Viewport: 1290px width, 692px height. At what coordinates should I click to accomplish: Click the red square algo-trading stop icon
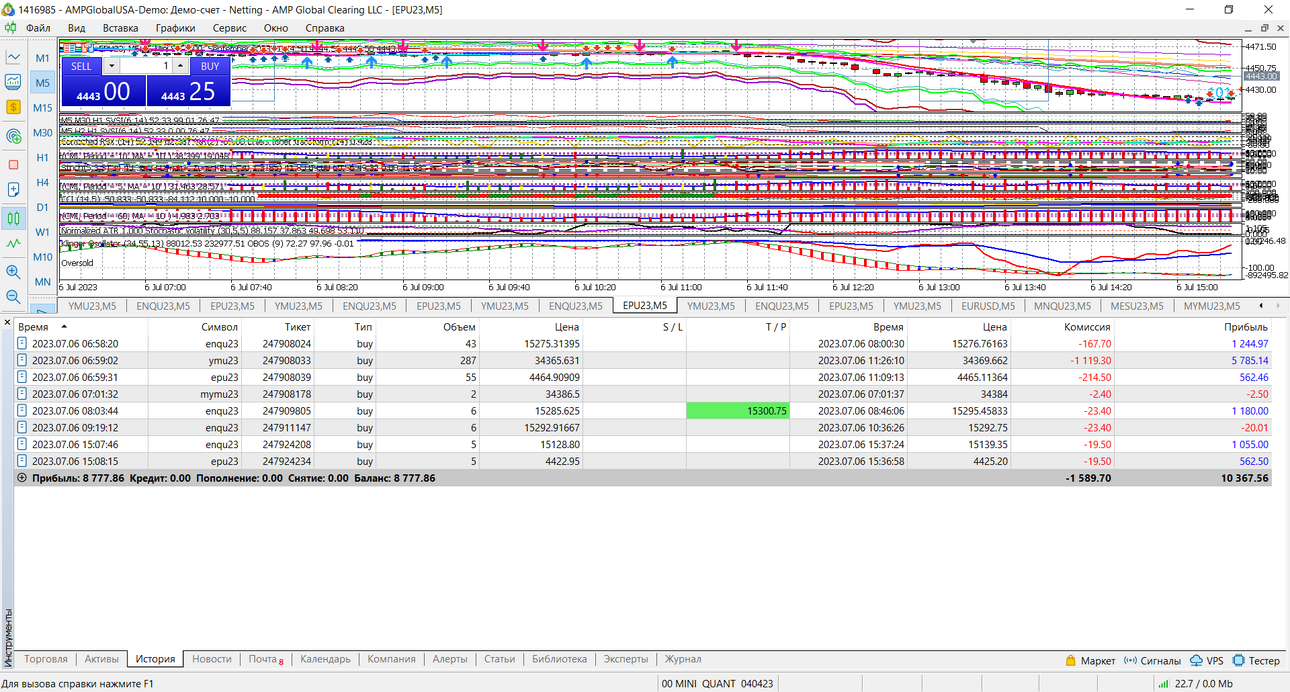14,164
